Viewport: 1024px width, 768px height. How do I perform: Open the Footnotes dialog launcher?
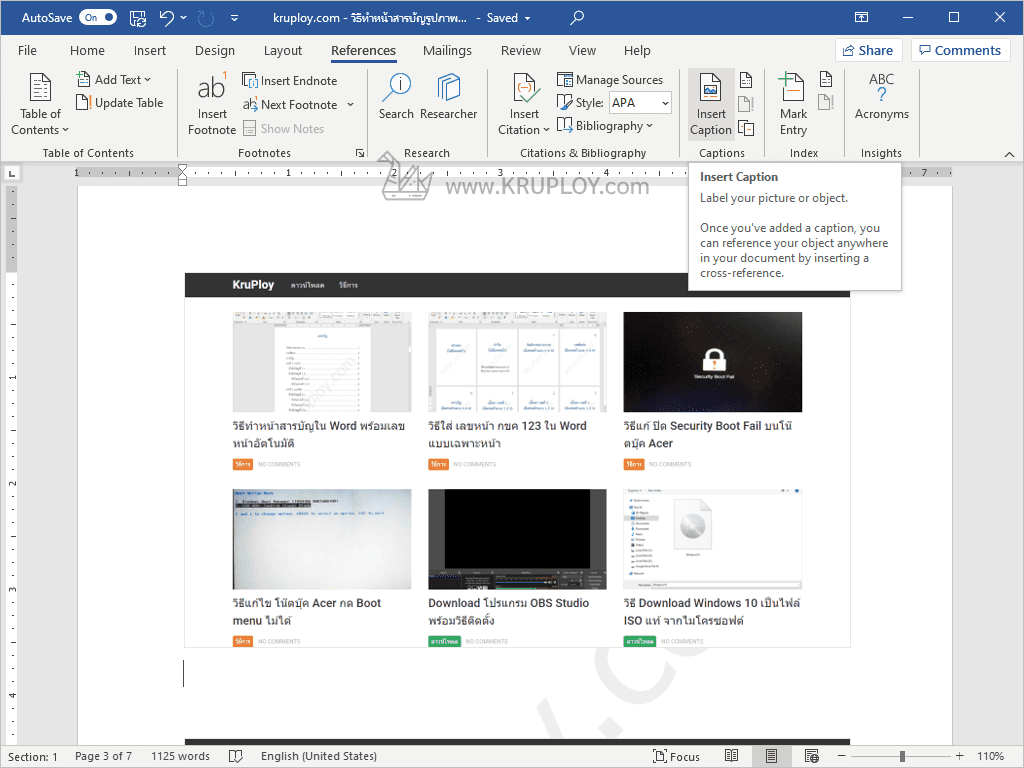(x=360, y=153)
